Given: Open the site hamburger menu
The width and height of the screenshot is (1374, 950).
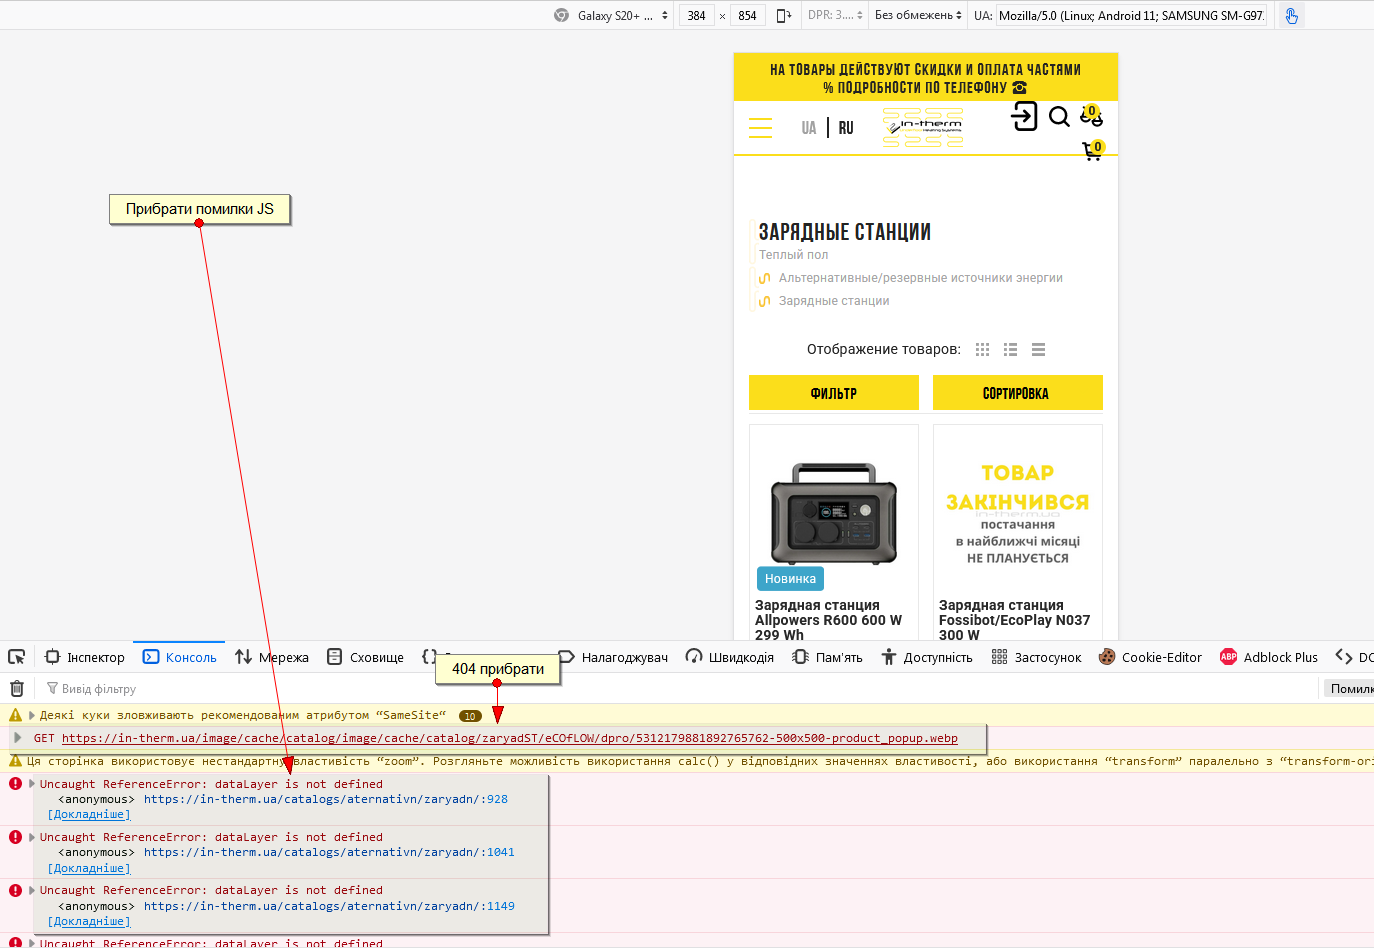Looking at the screenshot, I should coord(760,128).
